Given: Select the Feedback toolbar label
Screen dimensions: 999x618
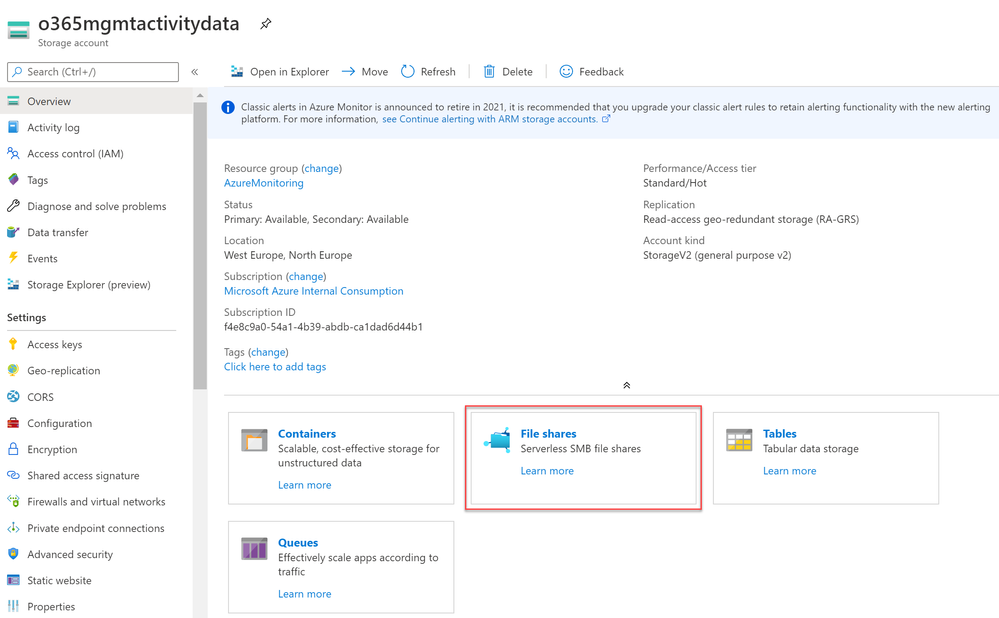Looking at the screenshot, I should (601, 72).
